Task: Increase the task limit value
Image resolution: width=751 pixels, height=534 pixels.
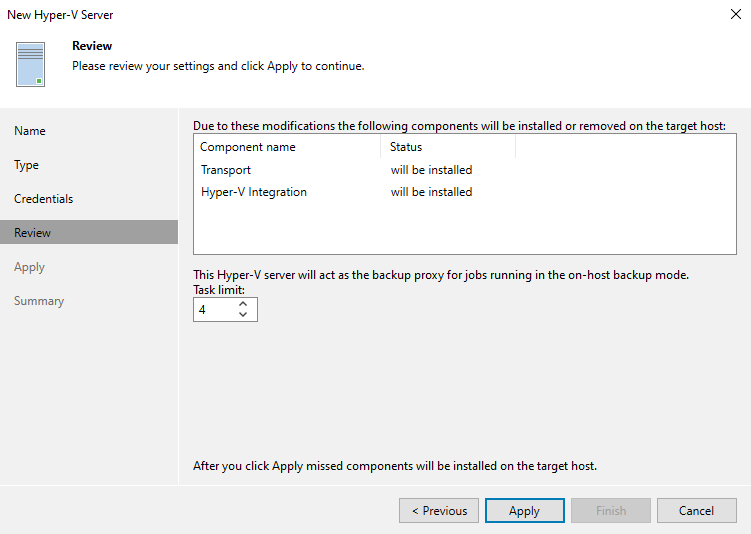Action: pyautogui.click(x=243, y=304)
